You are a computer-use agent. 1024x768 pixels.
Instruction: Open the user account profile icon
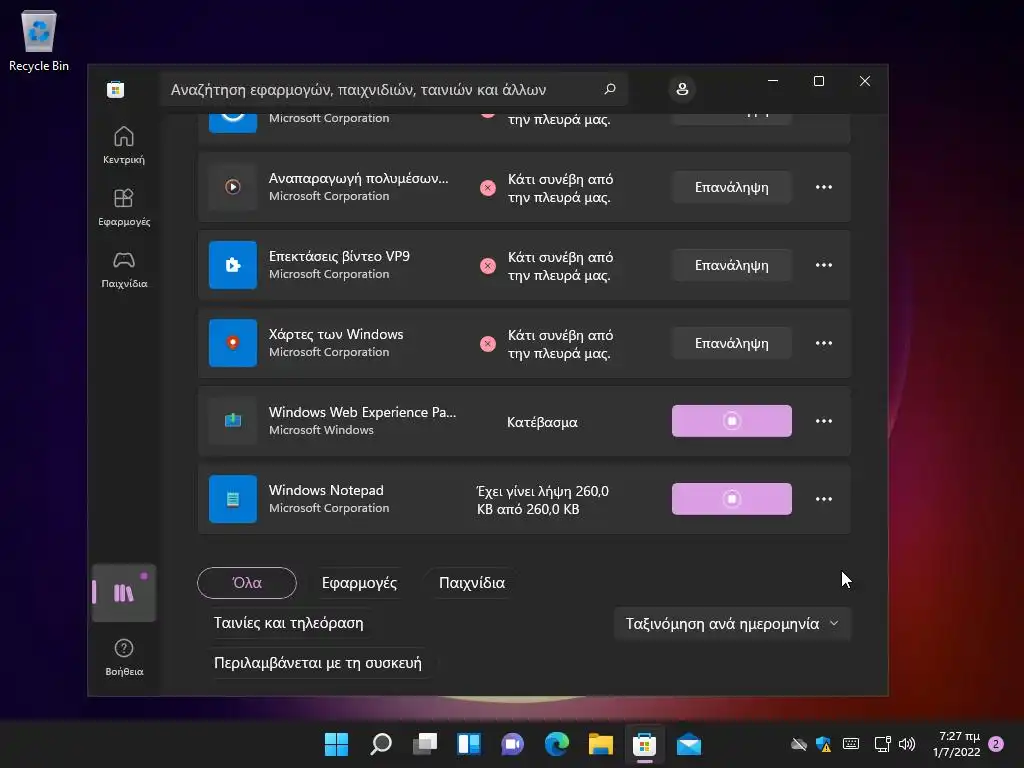[682, 89]
